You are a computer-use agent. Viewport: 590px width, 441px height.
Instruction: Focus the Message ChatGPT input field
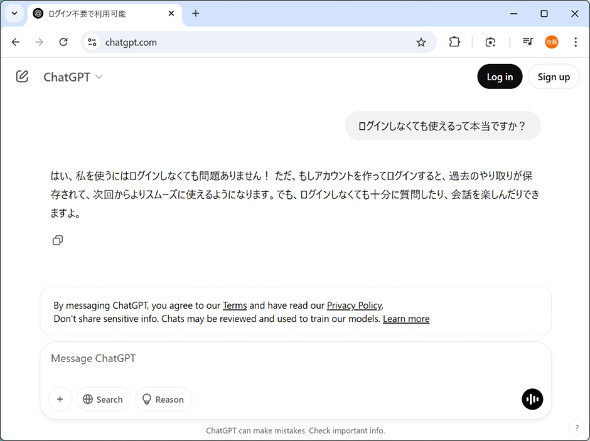pyautogui.click(x=295, y=359)
